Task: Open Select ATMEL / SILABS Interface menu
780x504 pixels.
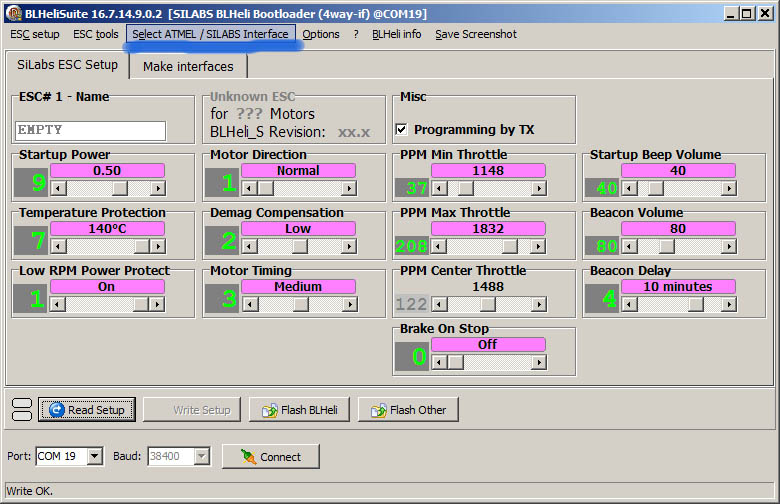Action: coord(210,34)
